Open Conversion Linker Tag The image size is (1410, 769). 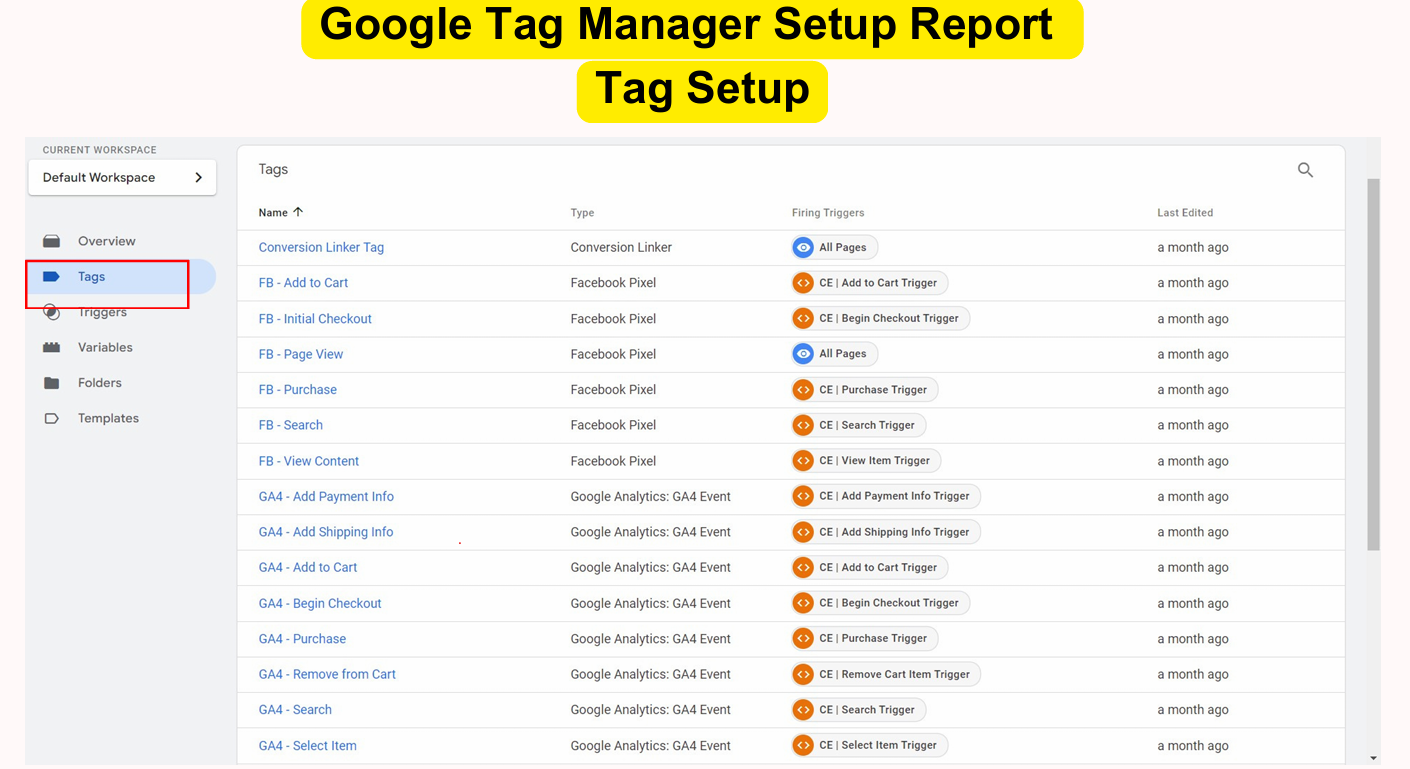click(x=321, y=247)
